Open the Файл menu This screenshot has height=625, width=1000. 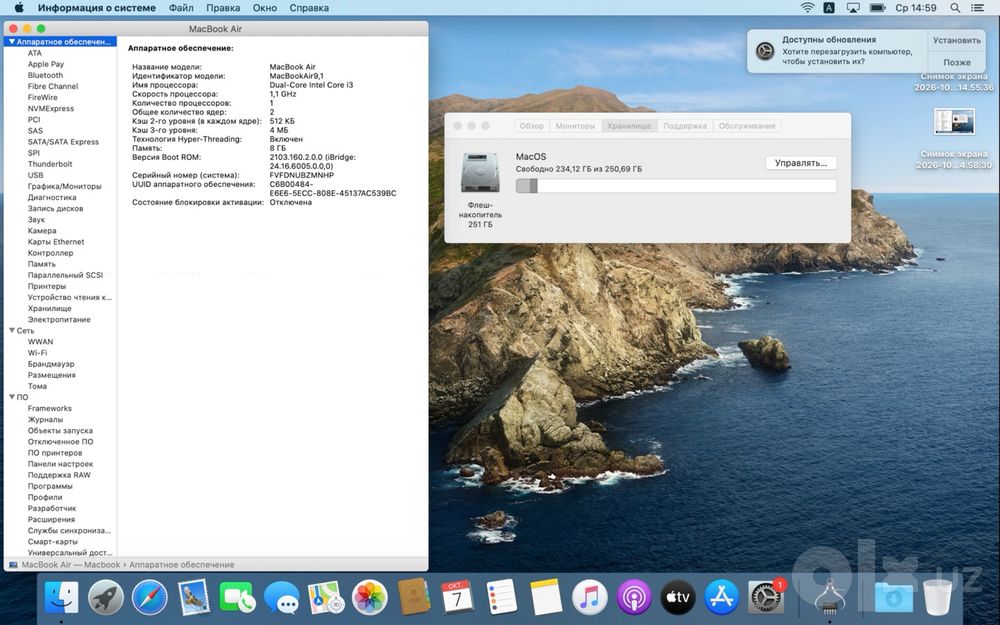(x=181, y=8)
